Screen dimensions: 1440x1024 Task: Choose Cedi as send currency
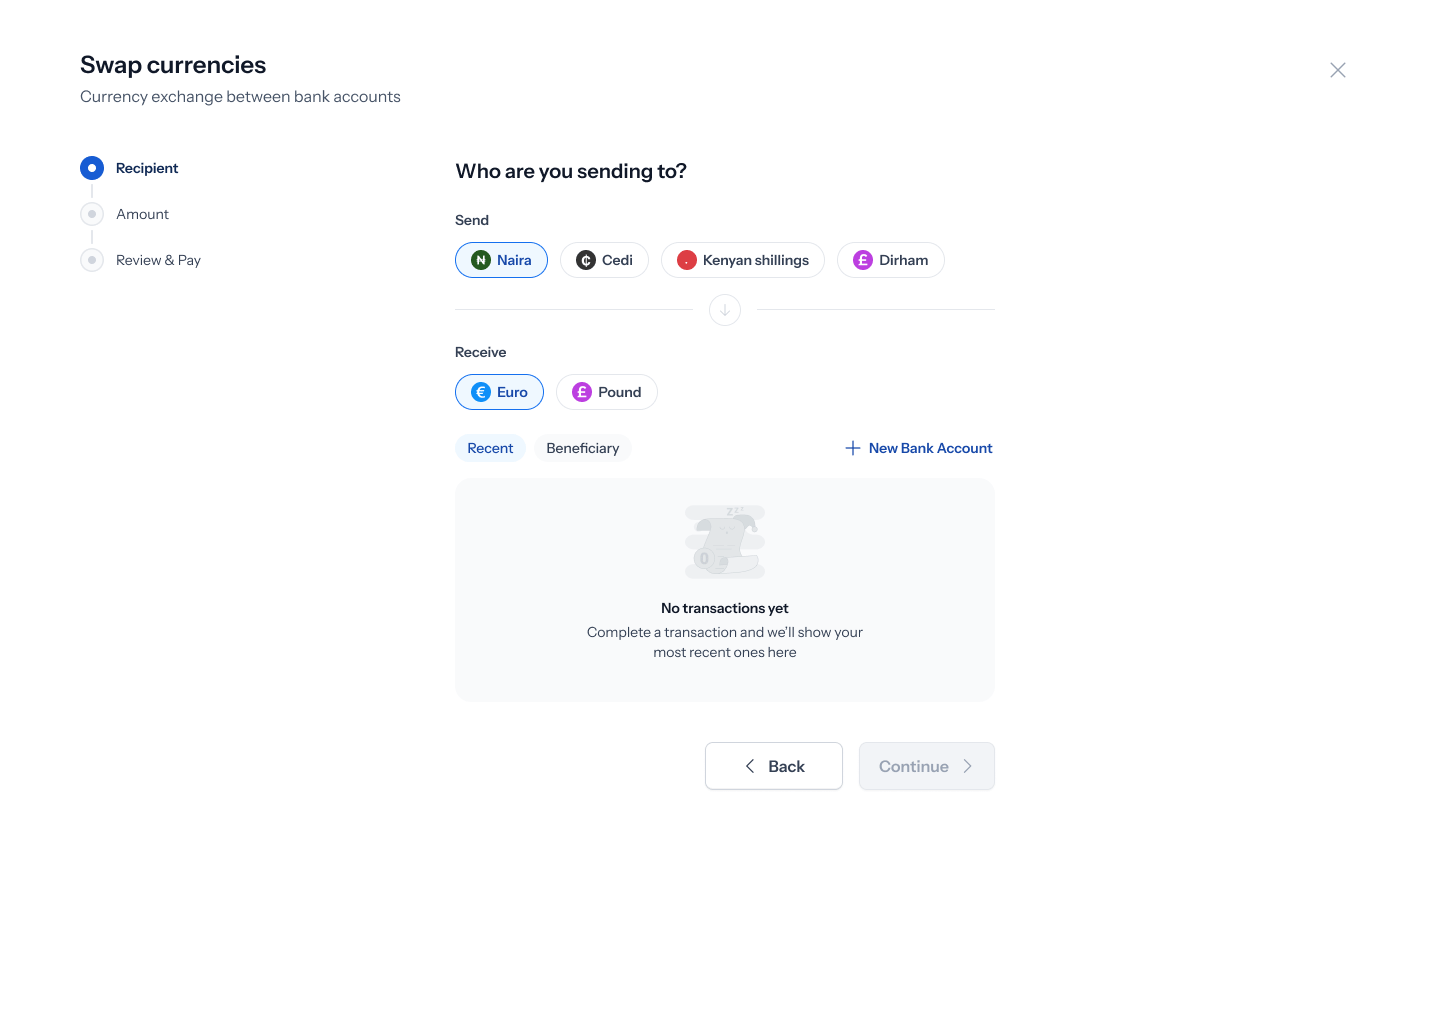(x=604, y=260)
